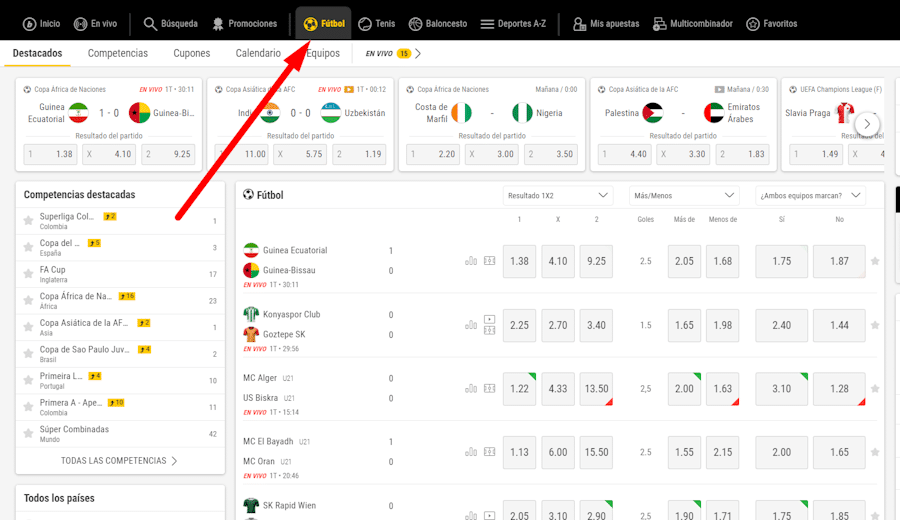The height and width of the screenshot is (520, 900).
Task: Switch to the Cupones tab
Action: coord(192,53)
